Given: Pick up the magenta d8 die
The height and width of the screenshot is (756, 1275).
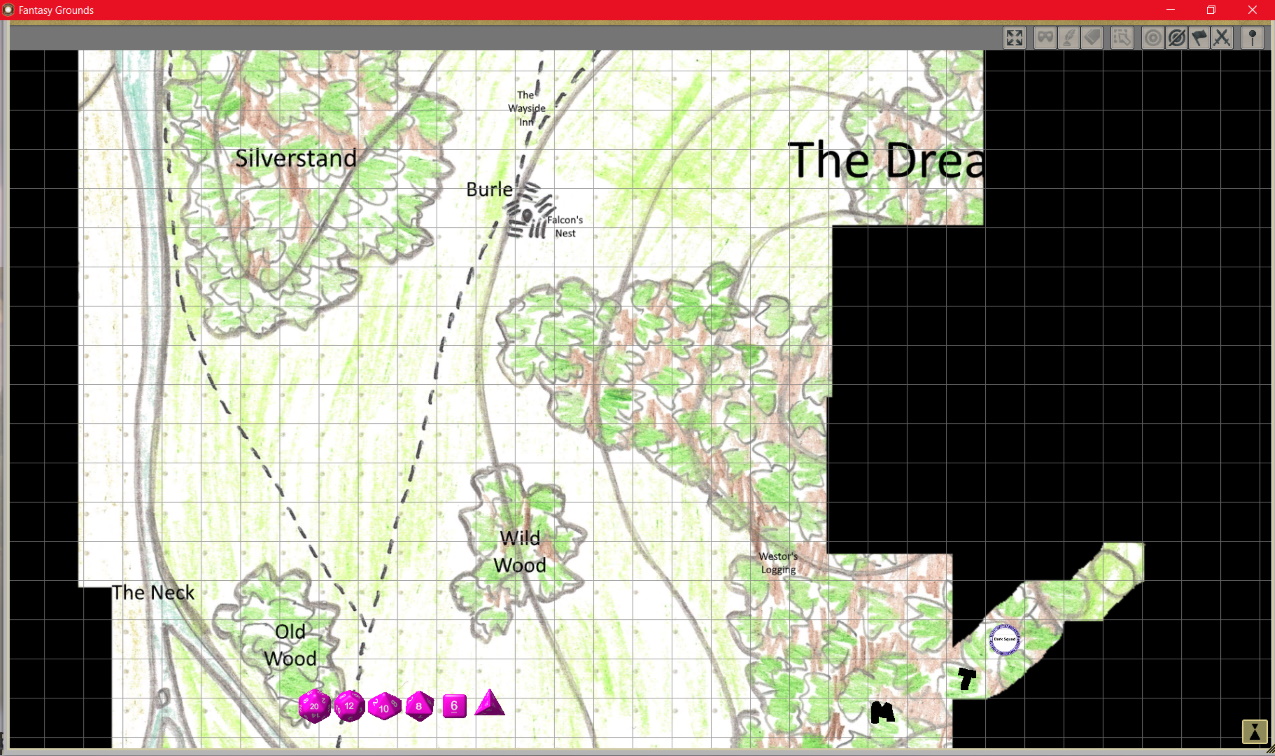Looking at the screenshot, I should click(420, 706).
